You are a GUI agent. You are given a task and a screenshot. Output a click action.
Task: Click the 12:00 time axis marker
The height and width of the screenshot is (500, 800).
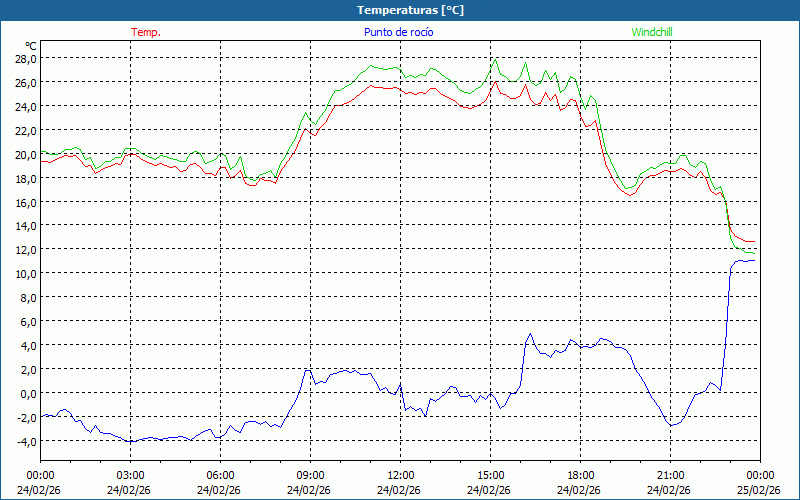click(x=400, y=475)
